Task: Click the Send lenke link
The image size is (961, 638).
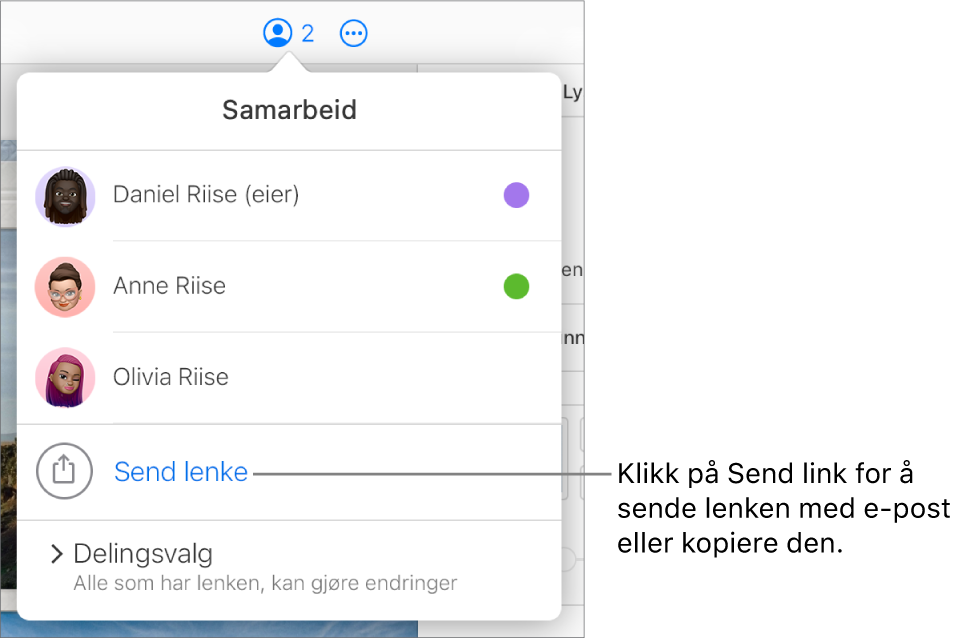Action: tap(180, 471)
